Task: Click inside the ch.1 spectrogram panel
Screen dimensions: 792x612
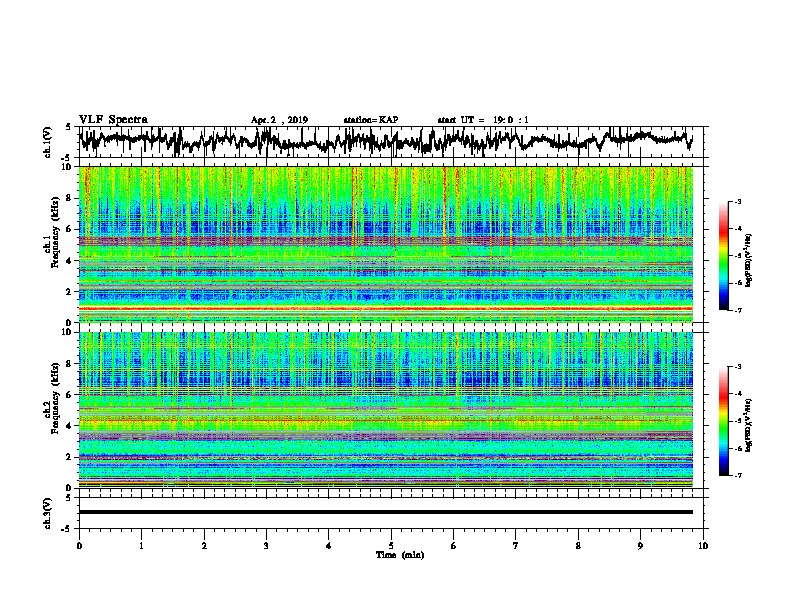Action: (385, 244)
